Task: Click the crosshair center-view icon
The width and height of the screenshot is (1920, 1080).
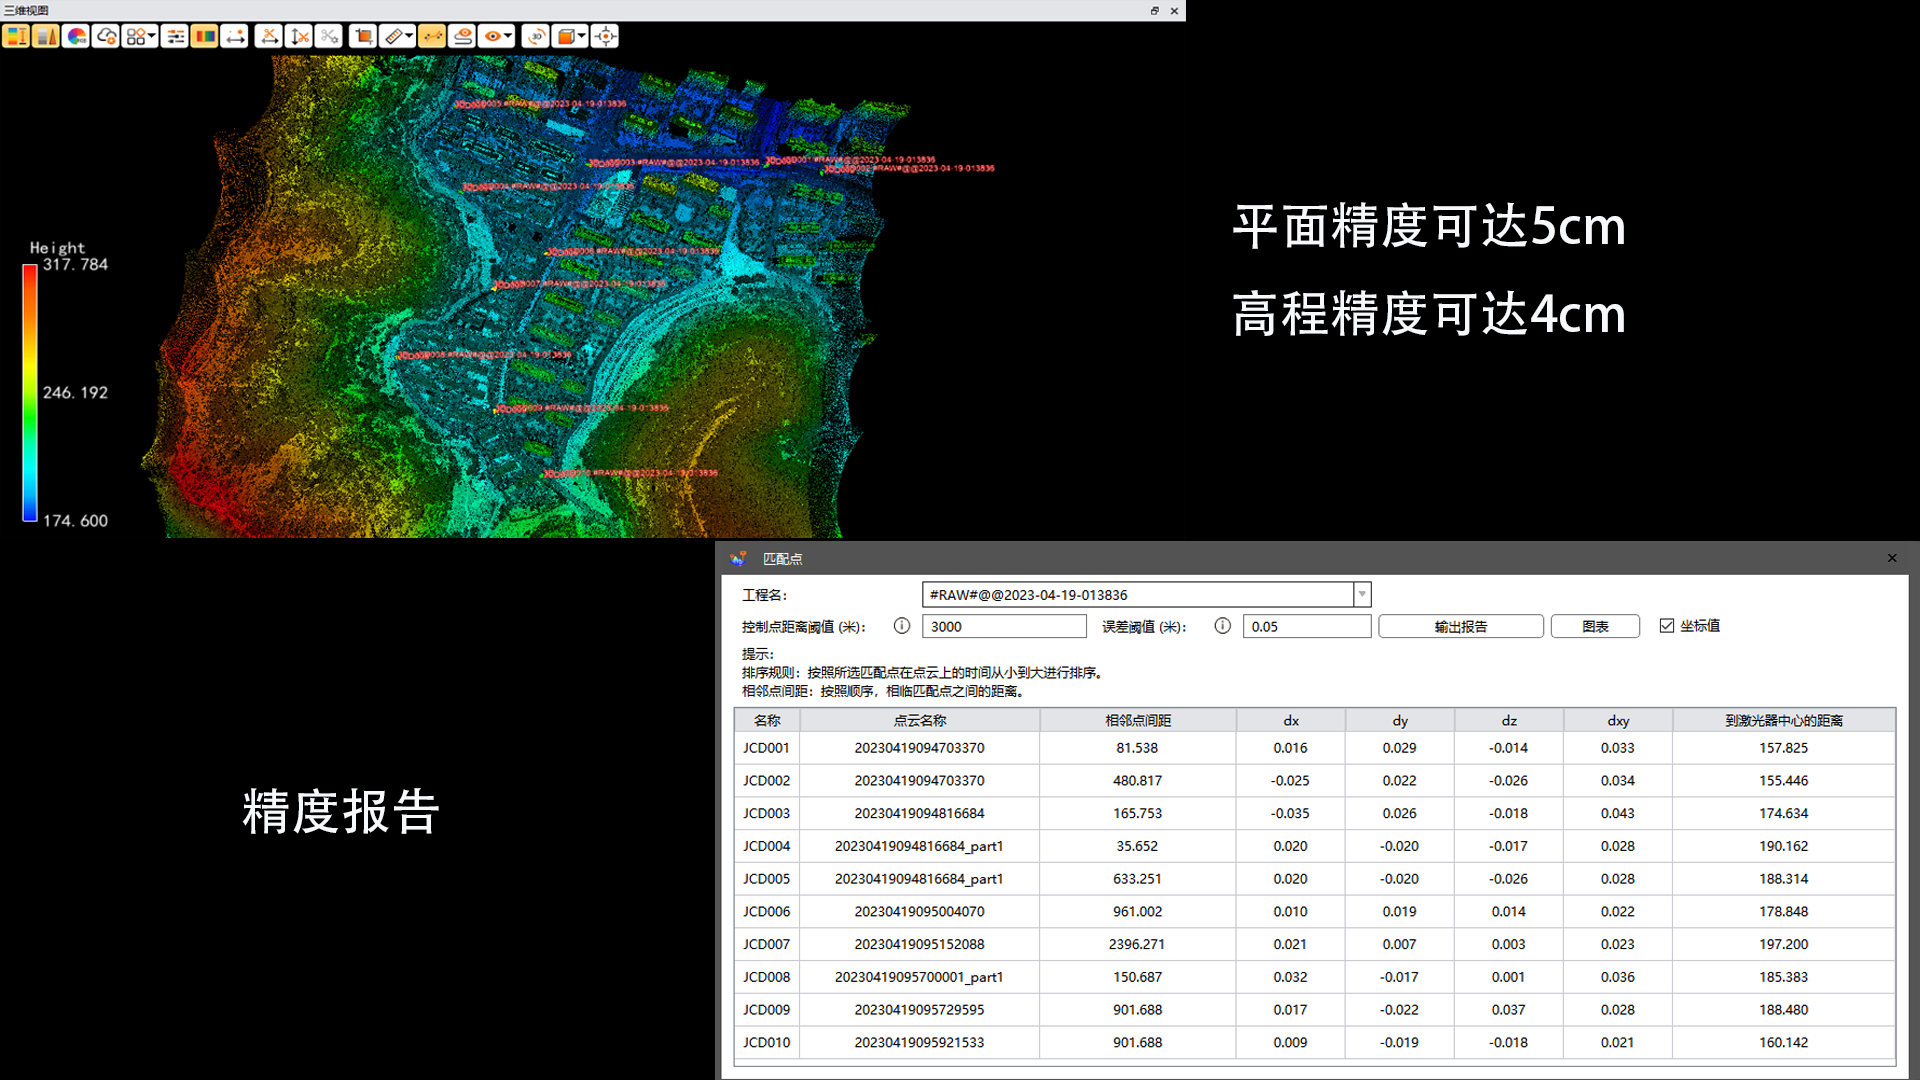Action: (x=605, y=37)
